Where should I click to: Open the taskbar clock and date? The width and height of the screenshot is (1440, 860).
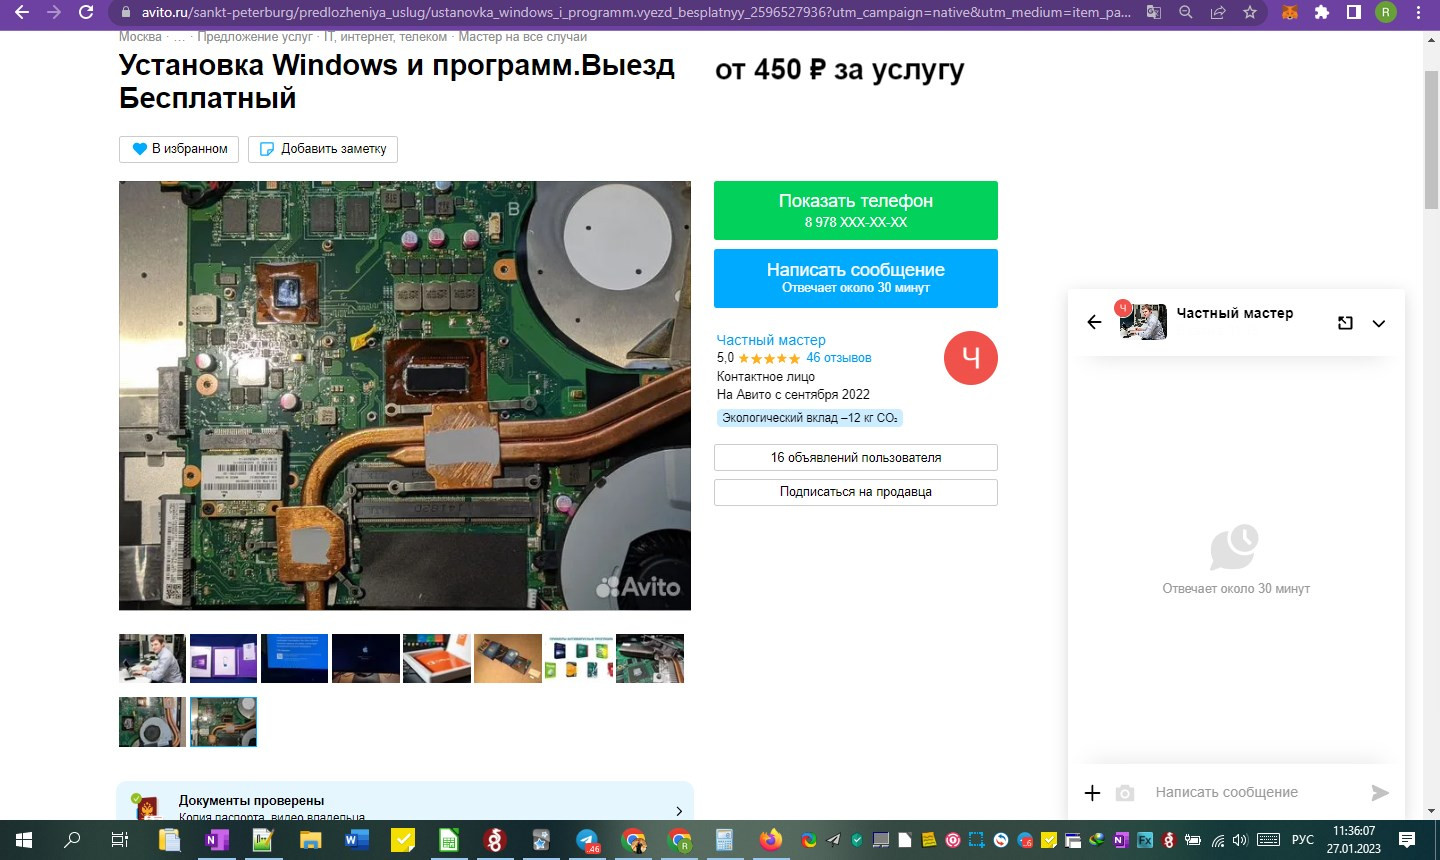1354,840
